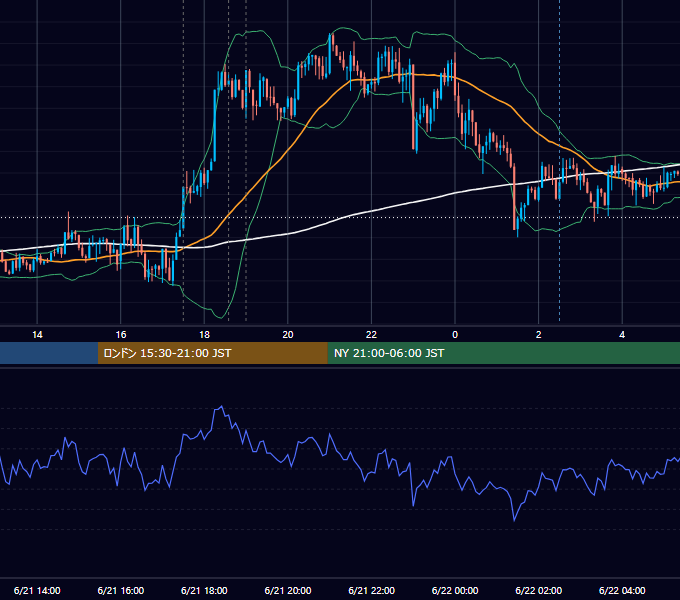The height and width of the screenshot is (600, 680).
Task: Click the candlestick low wick near 01:30
Action: click(517, 233)
